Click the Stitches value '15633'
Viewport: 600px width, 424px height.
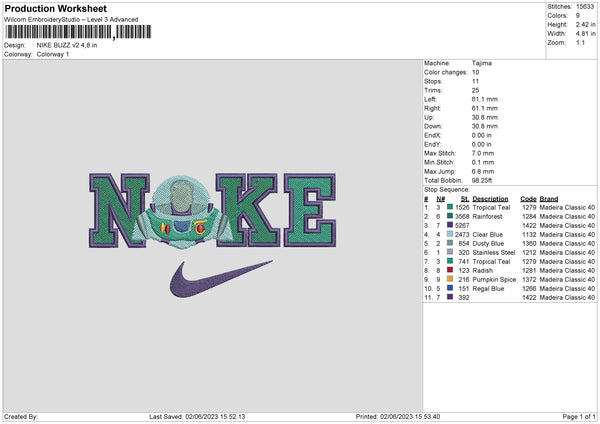click(x=585, y=7)
